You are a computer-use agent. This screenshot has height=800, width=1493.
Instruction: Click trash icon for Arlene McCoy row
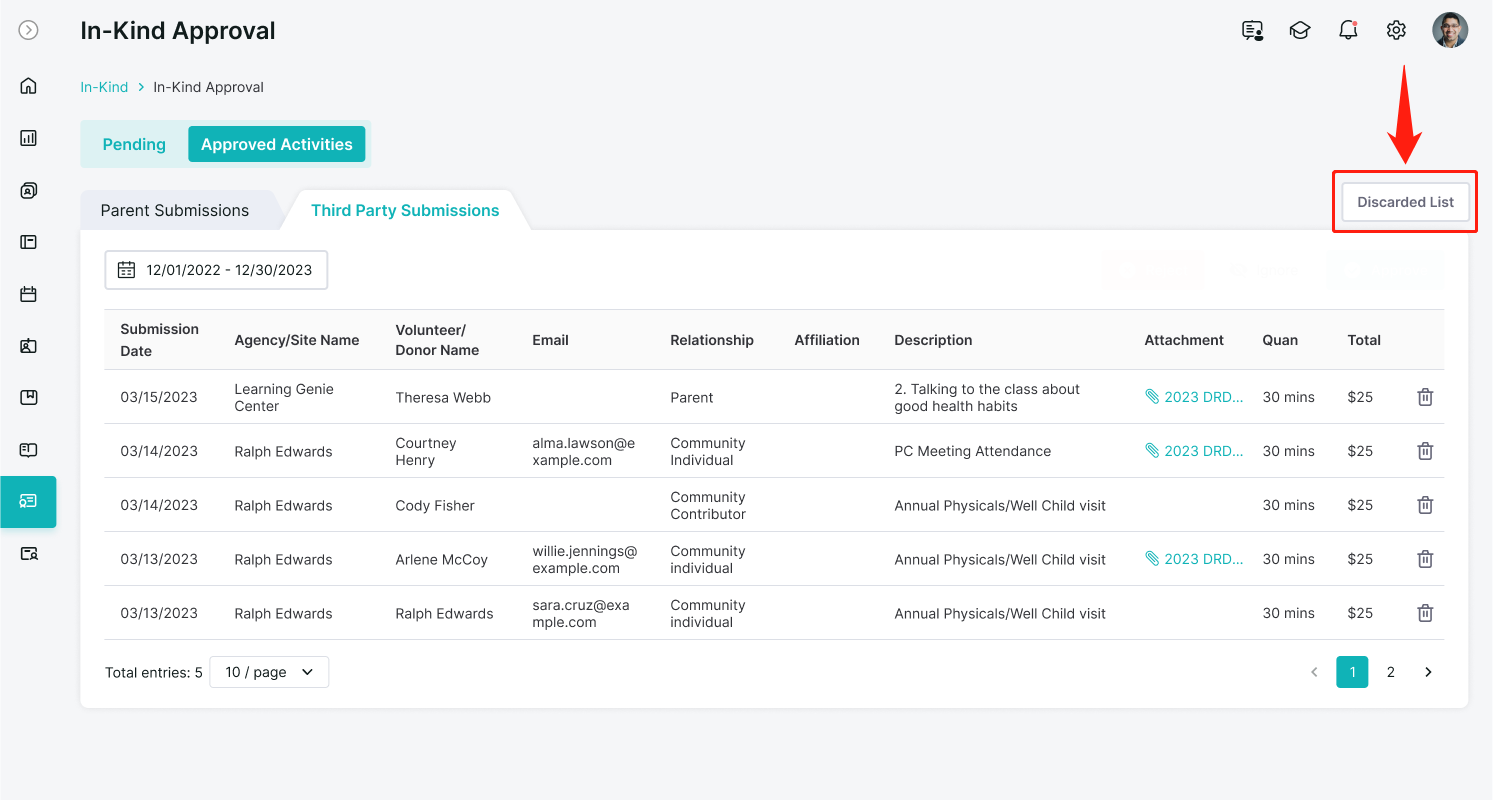(x=1425, y=559)
